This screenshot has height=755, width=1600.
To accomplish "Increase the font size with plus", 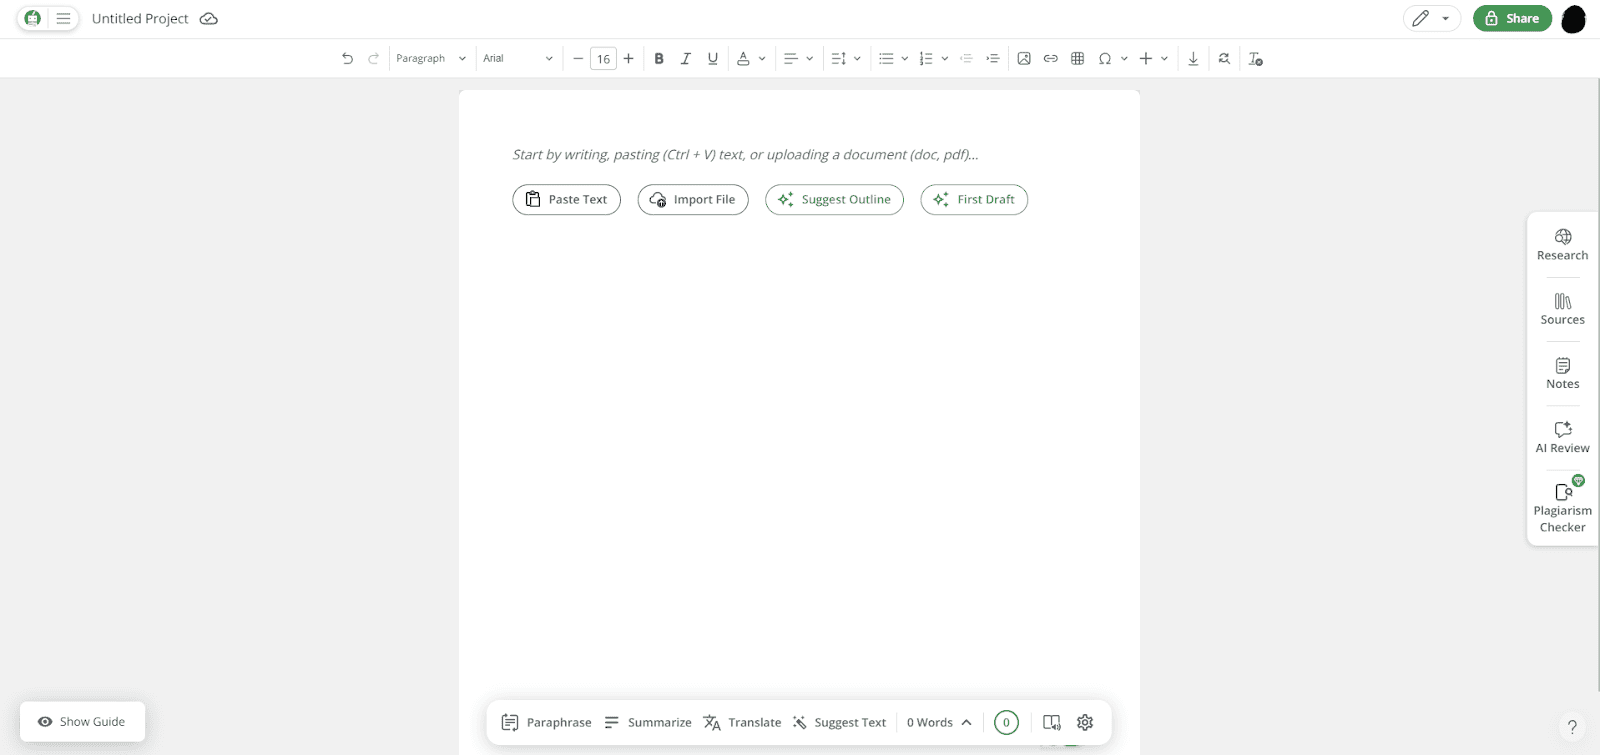I will [629, 59].
